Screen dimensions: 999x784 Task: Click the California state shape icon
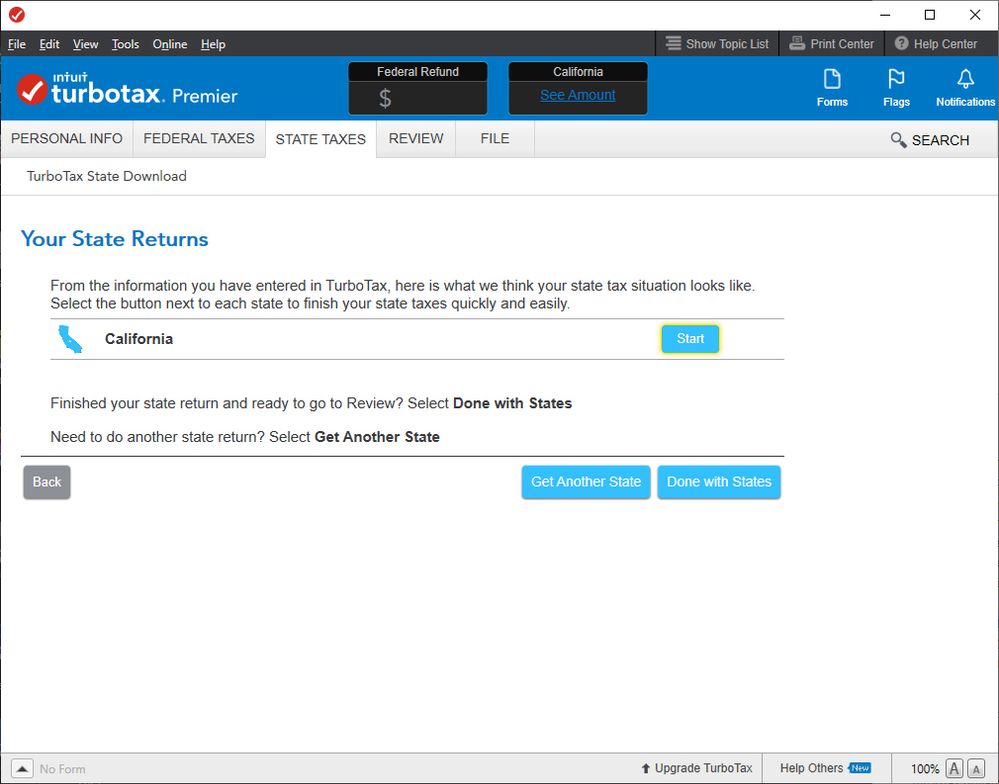coord(70,339)
